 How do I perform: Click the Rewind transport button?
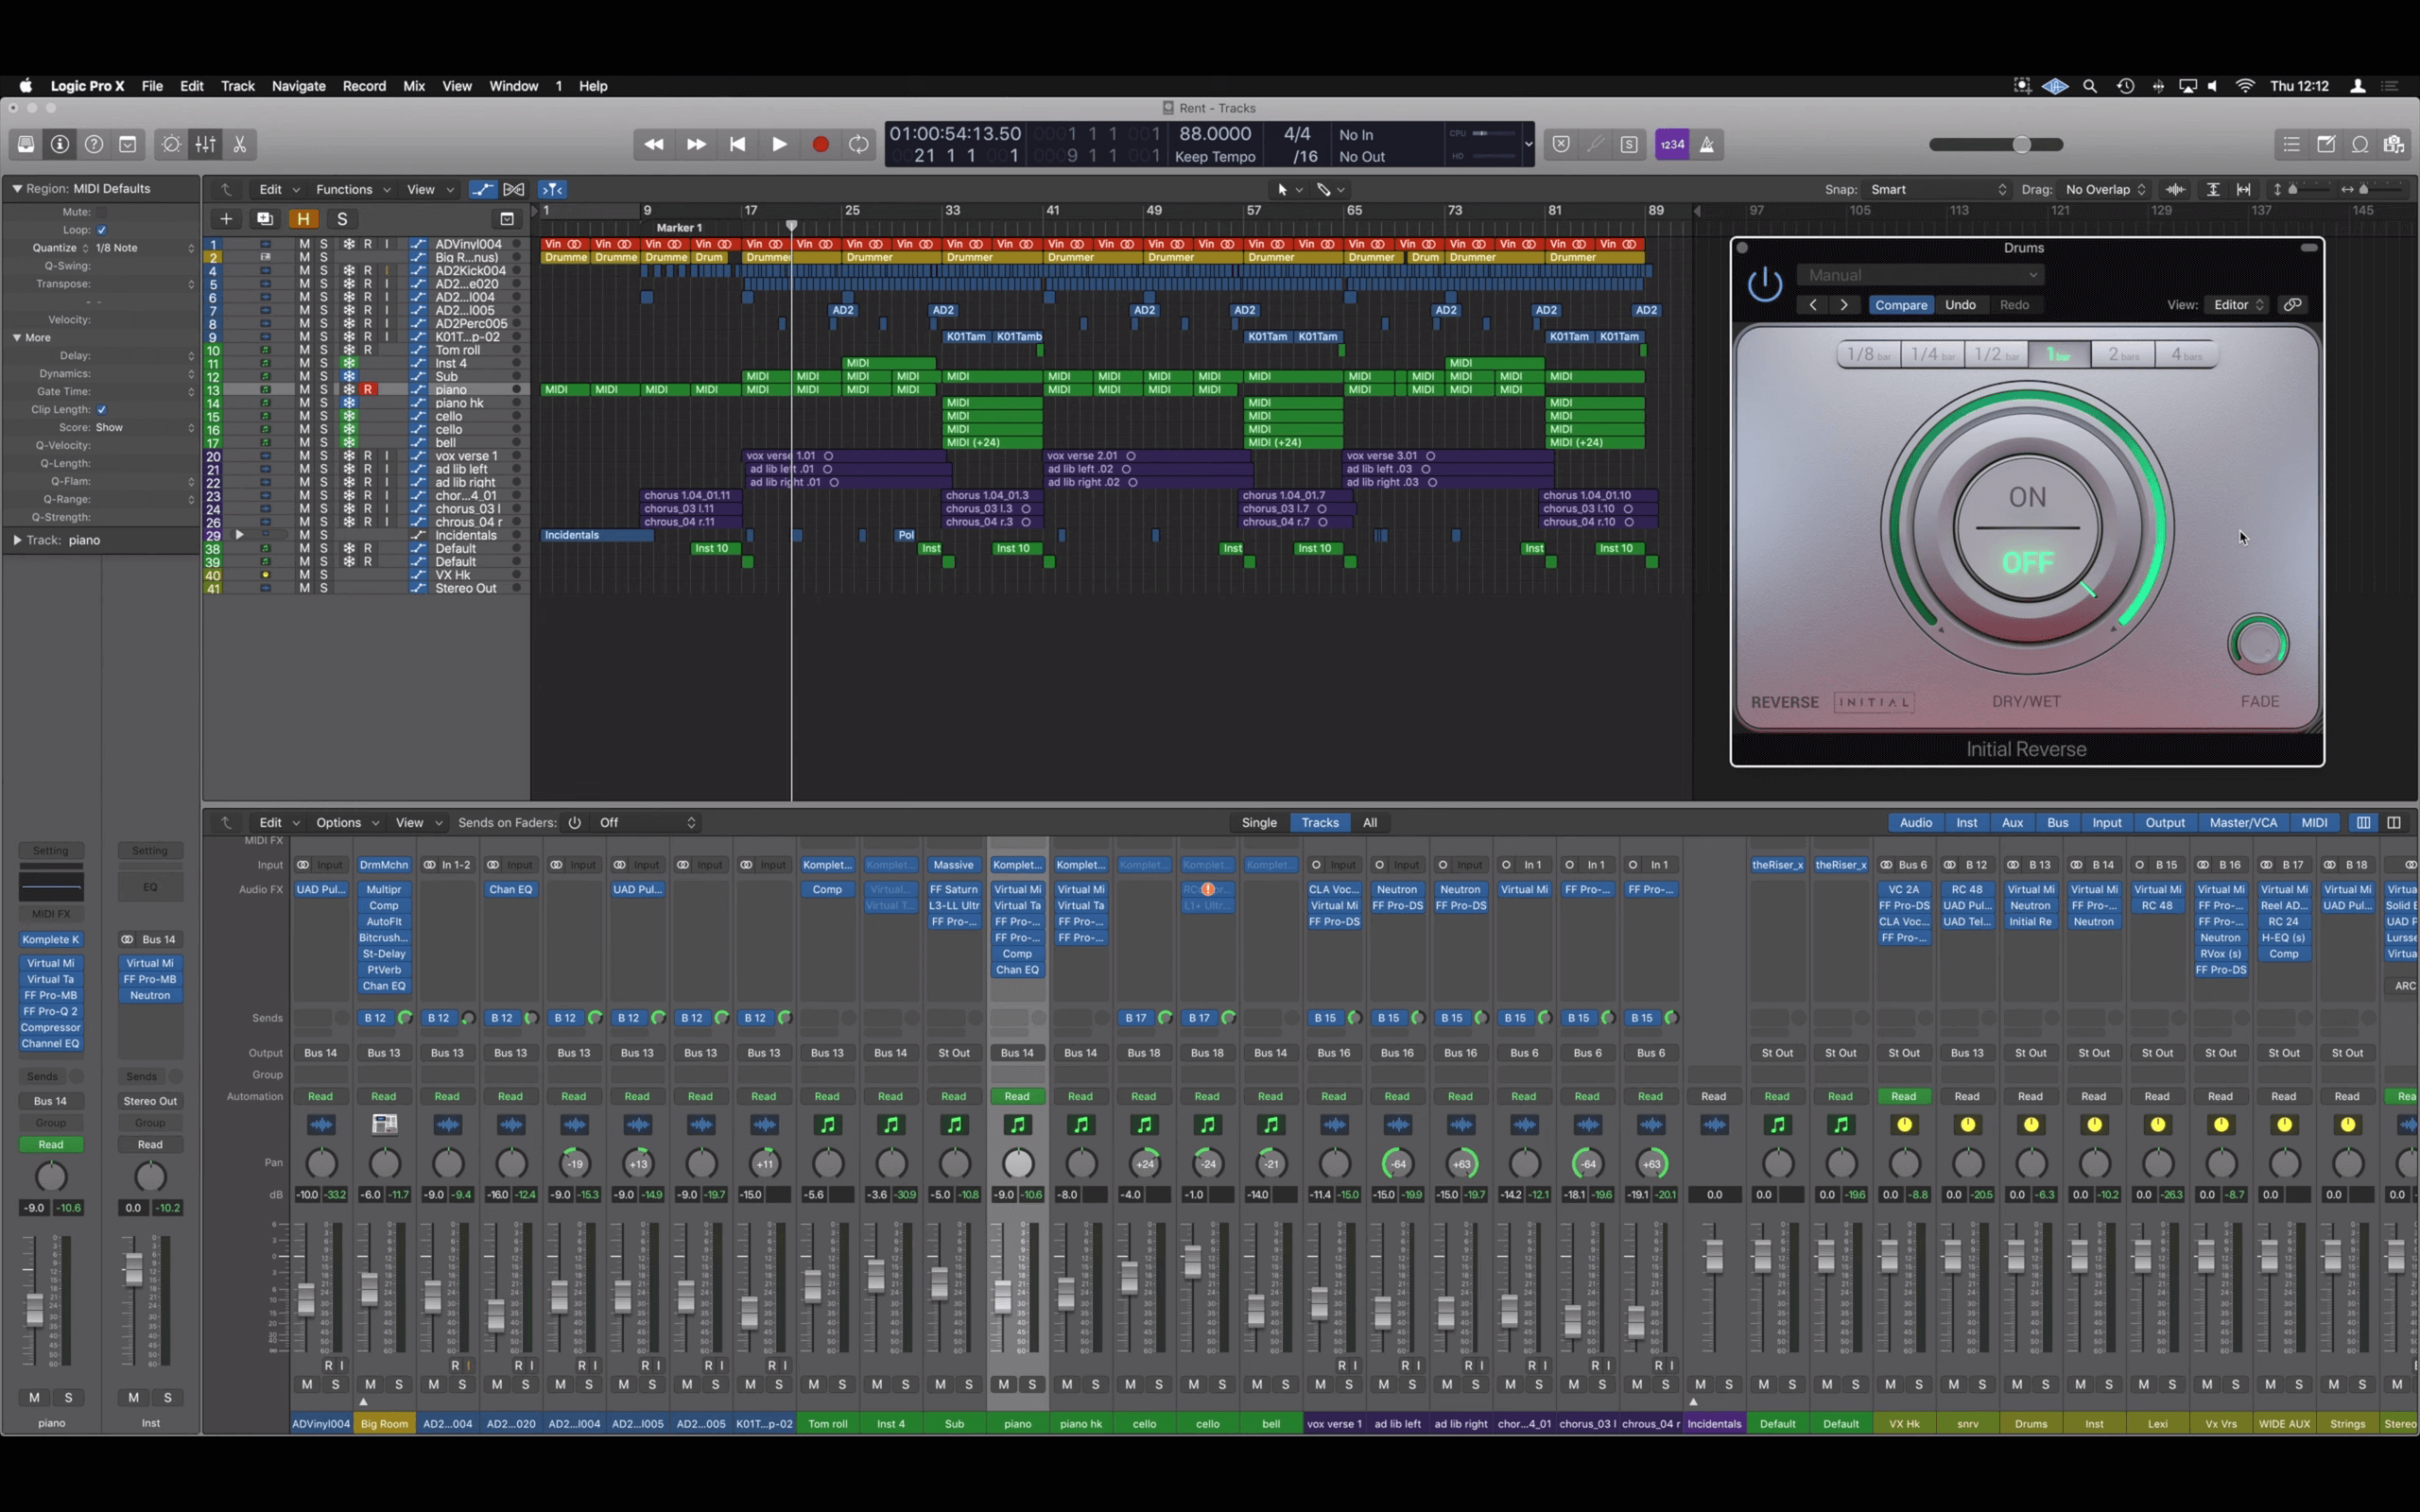[x=654, y=144]
